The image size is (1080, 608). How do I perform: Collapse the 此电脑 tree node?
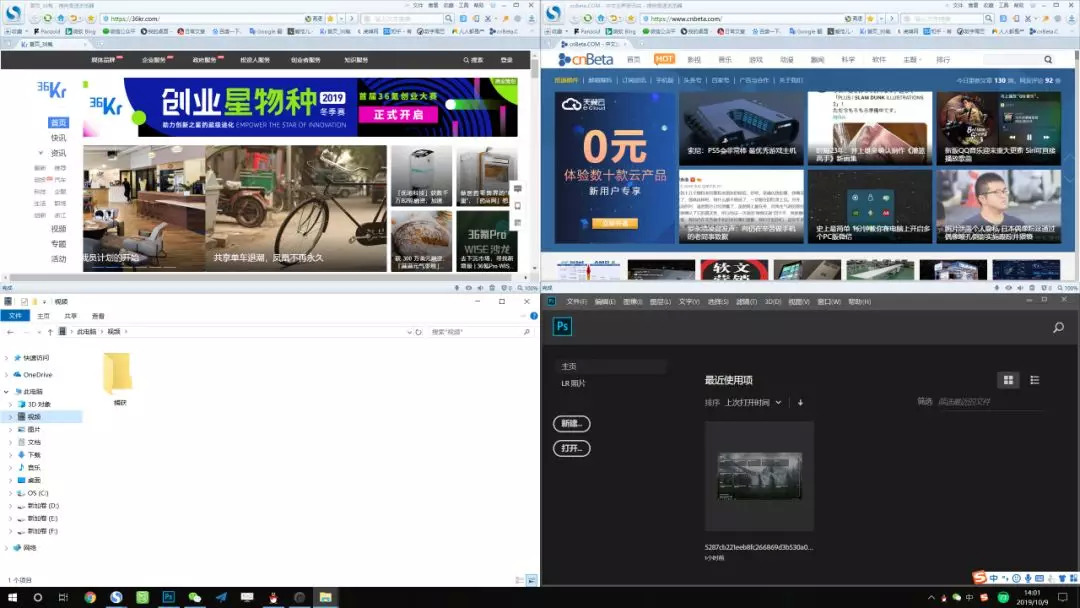tap(7, 392)
